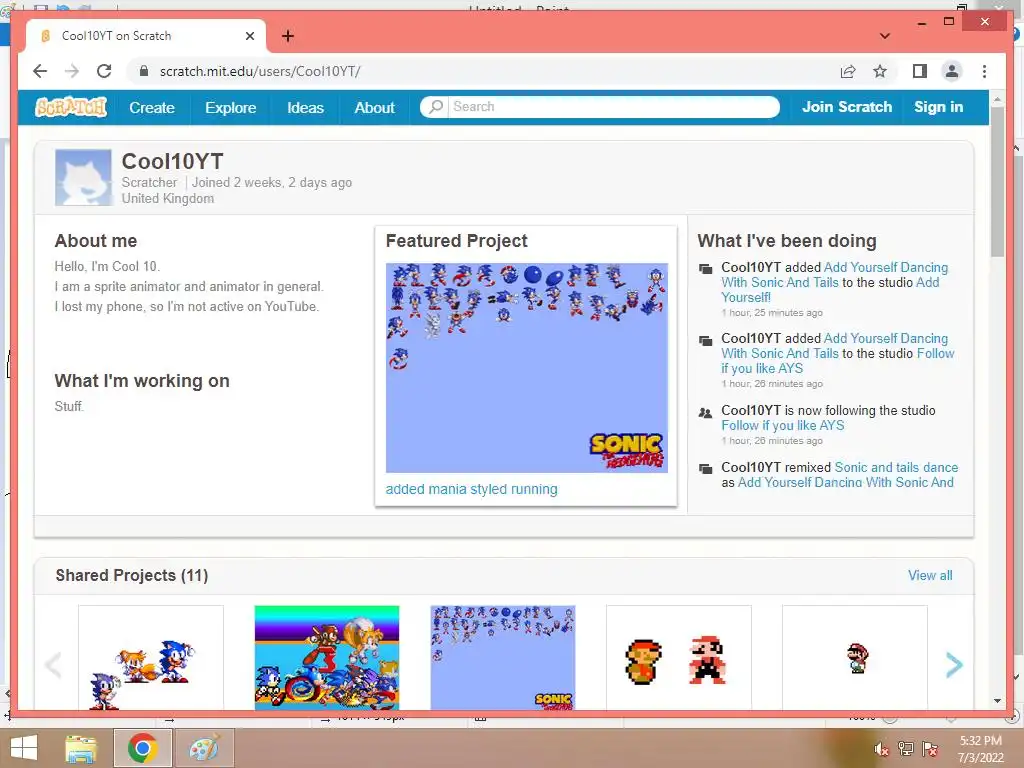This screenshot has height=768, width=1024.
Task: Click the 'Cool10YT' username heading
Action: [x=172, y=161]
